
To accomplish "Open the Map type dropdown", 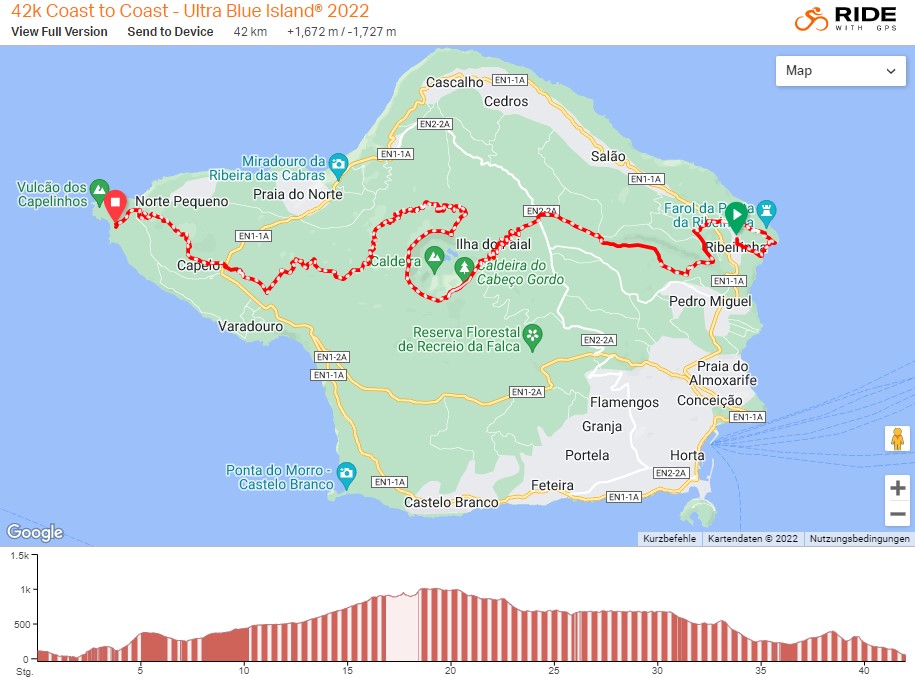I will tap(840, 71).
